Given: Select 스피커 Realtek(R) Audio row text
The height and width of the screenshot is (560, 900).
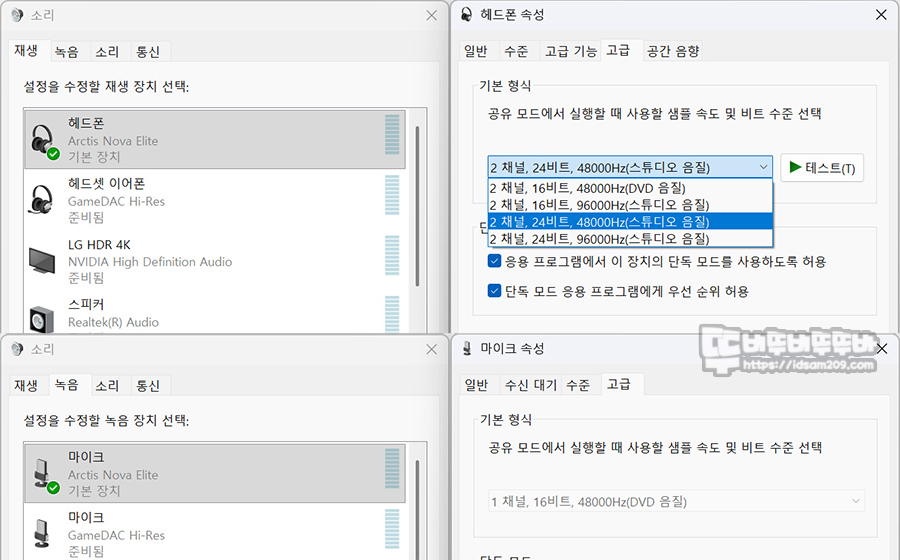Looking at the screenshot, I should pyautogui.click(x=113, y=313).
